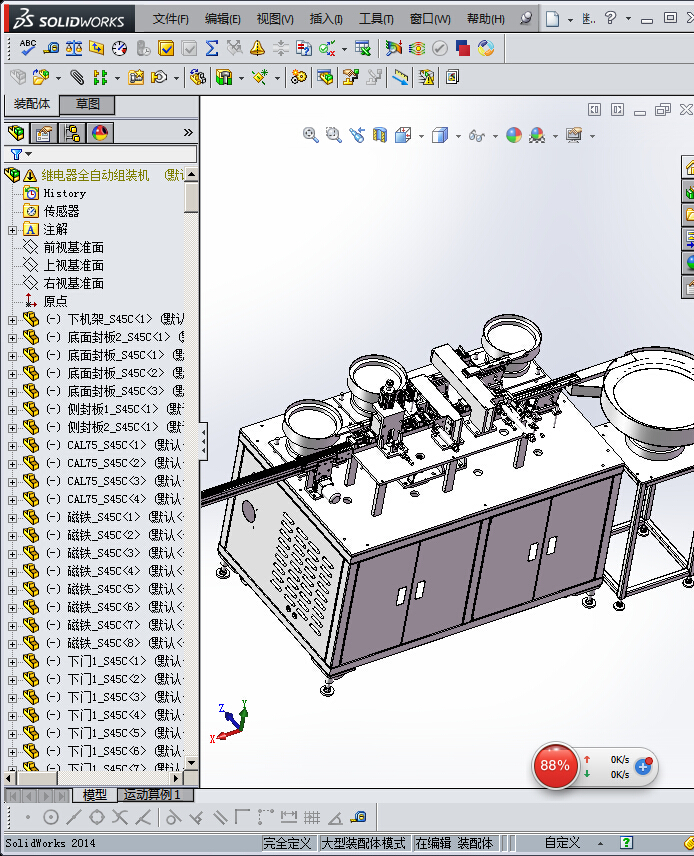Click the yellow warning triangle toolbar icon
694x856 pixels.
pyautogui.click(x=257, y=47)
